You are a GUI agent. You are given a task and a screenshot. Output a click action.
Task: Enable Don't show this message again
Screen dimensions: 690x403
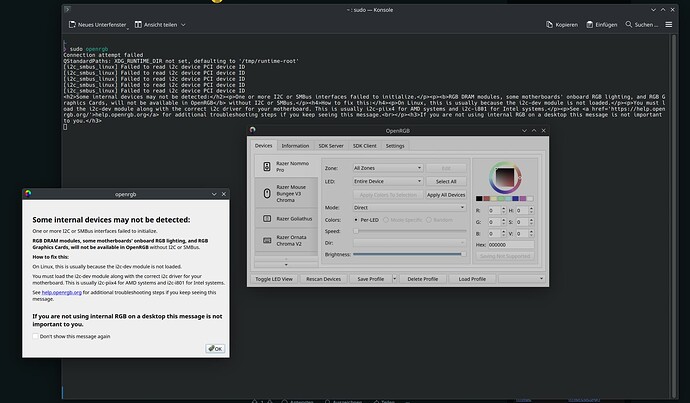point(35,336)
